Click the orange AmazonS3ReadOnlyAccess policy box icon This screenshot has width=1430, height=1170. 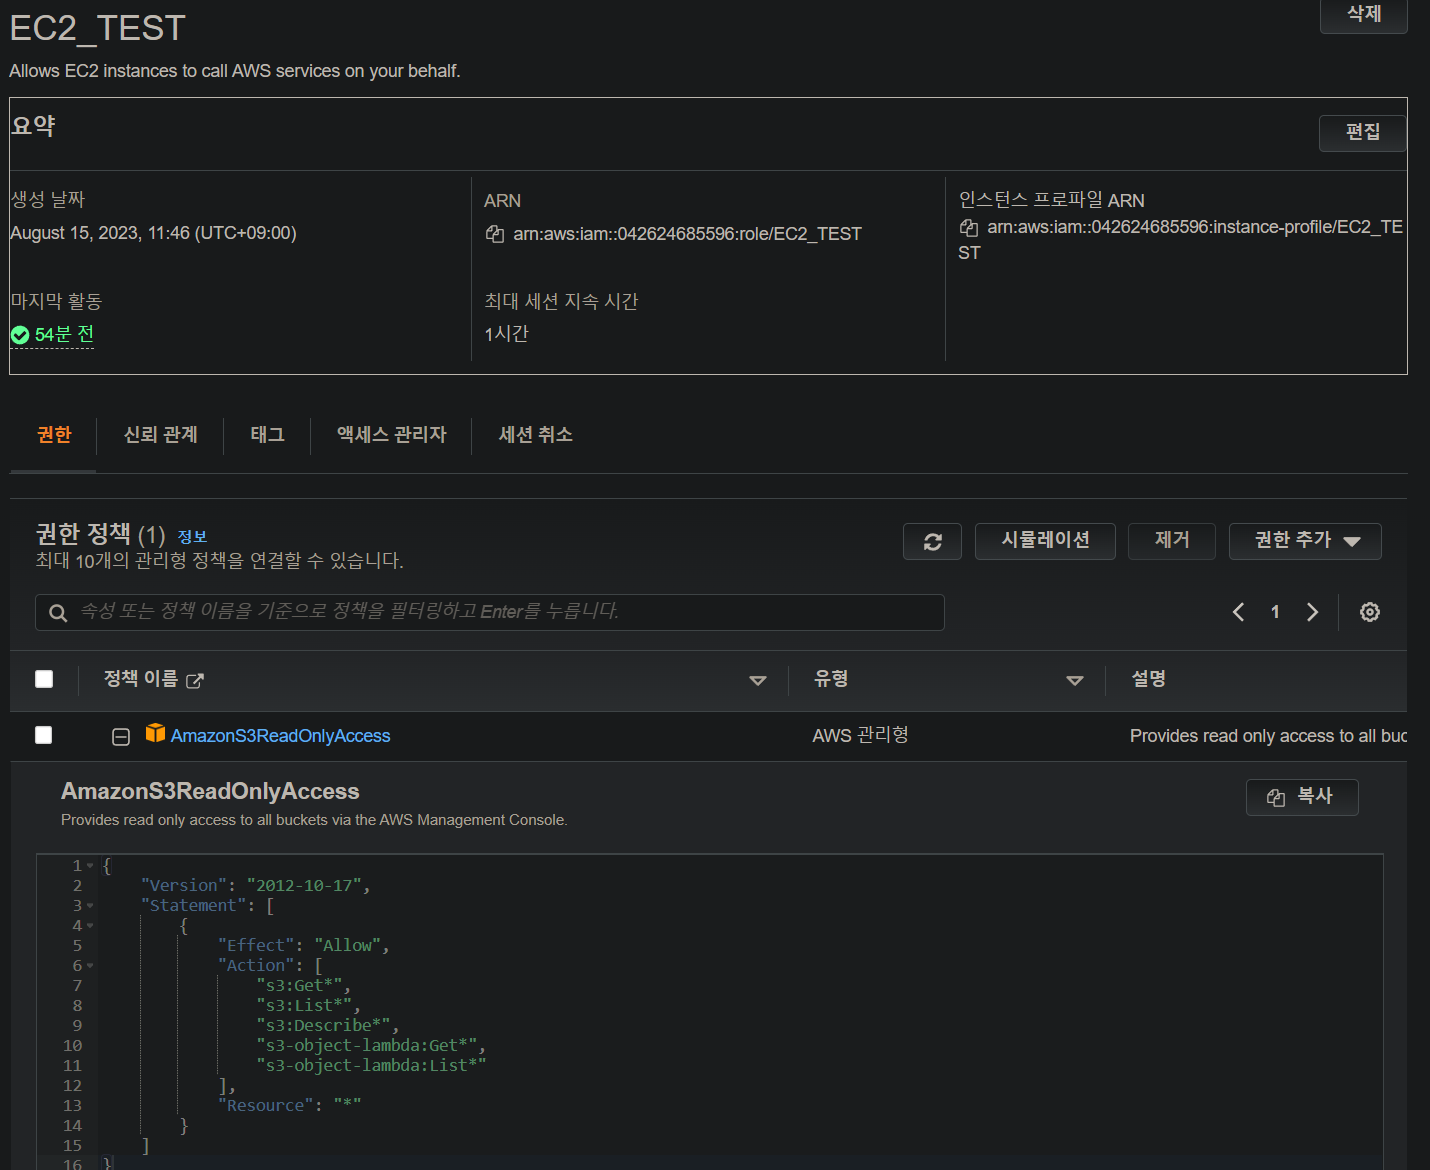[x=155, y=733]
